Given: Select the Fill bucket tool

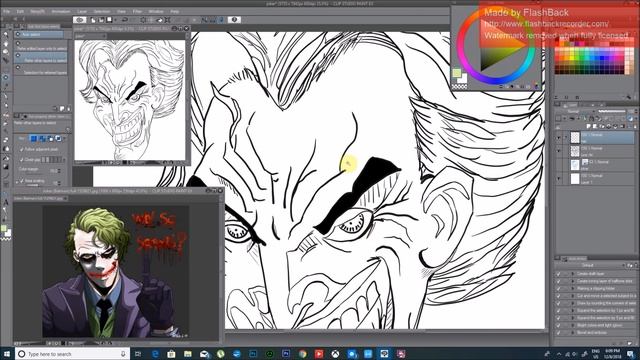Looking at the screenshot, I should [x=6, y=158].
